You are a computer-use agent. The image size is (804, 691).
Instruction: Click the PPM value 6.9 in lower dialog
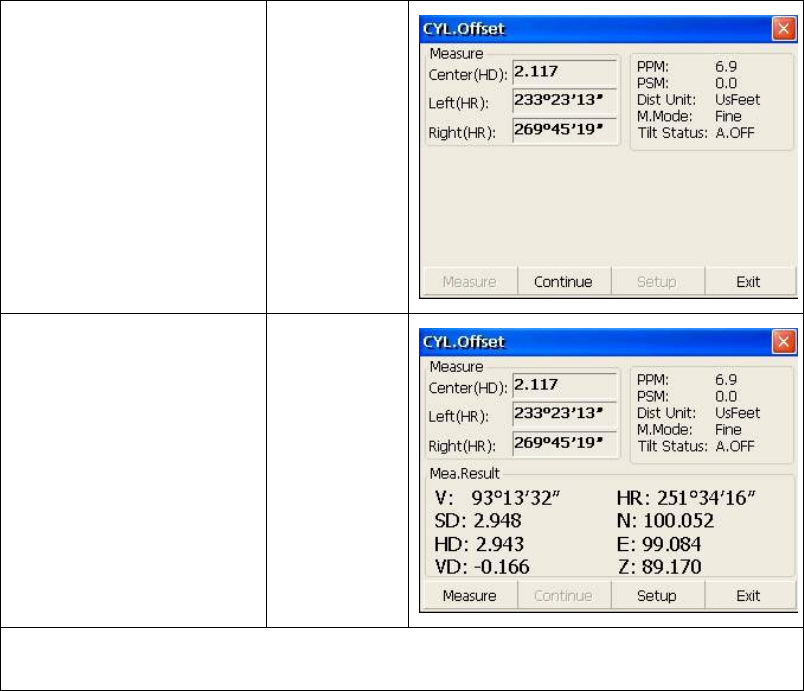(x=726, y=379)
